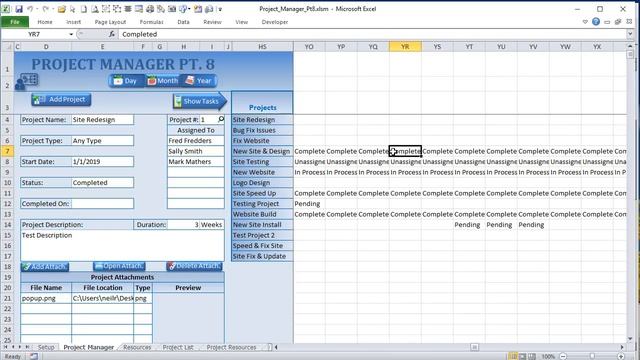Click the popup.png file name cell
This screenshot has height=360, width=640.
point(46,298)
